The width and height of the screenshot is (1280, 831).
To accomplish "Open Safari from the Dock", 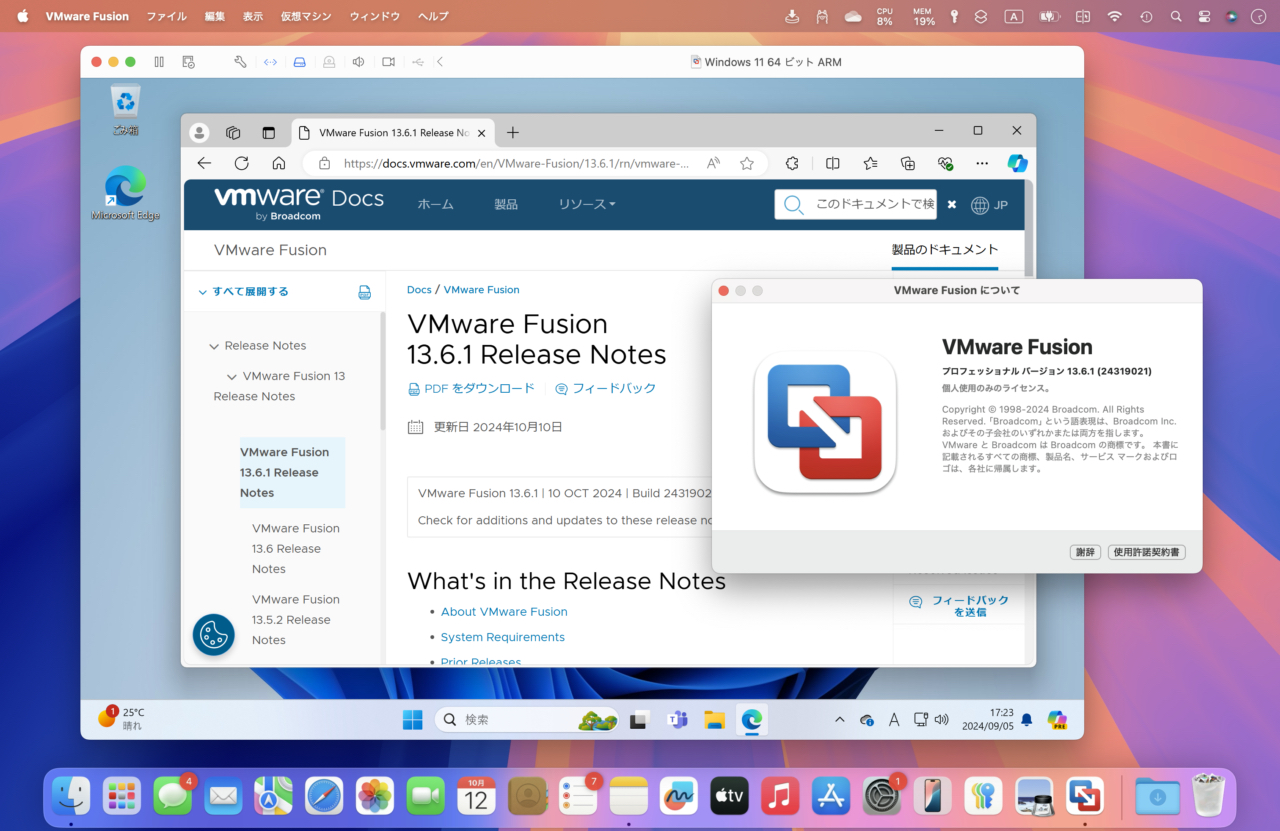I will point(324,796).
